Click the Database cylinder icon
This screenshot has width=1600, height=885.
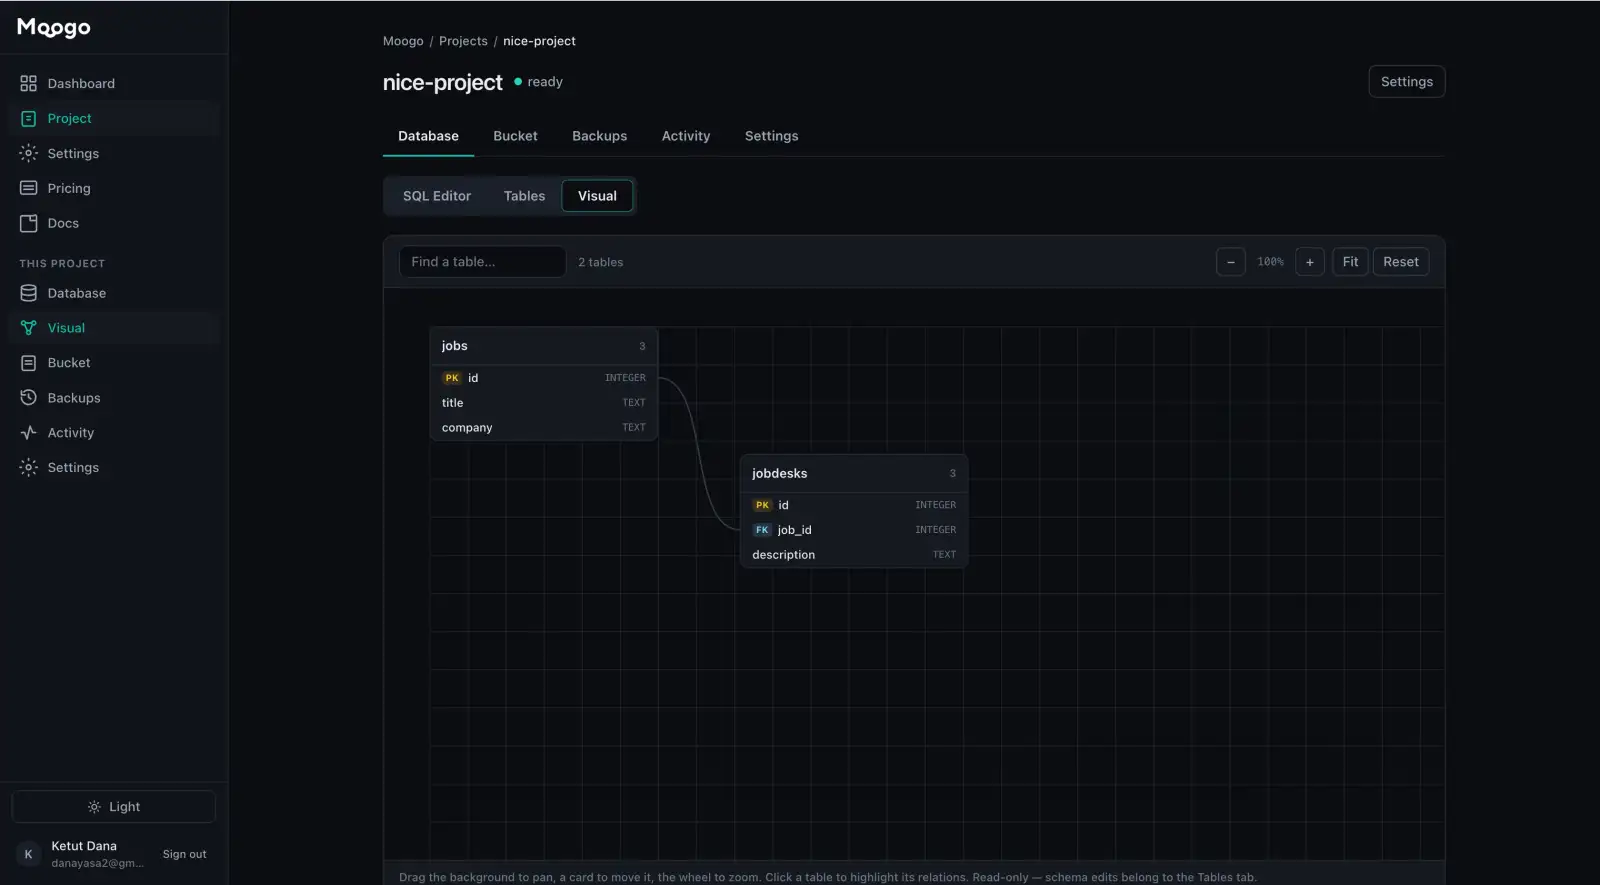[x=28, y=293]
